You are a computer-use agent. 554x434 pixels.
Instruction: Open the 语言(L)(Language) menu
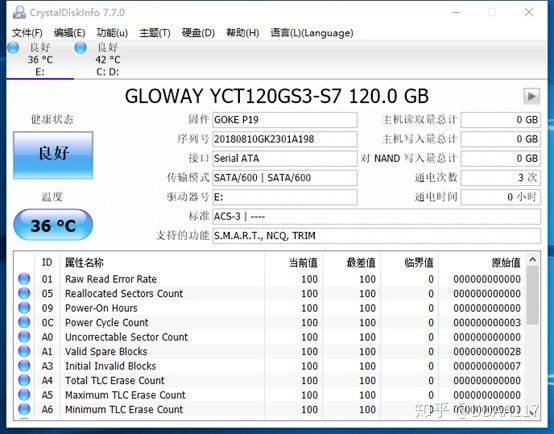312,33
